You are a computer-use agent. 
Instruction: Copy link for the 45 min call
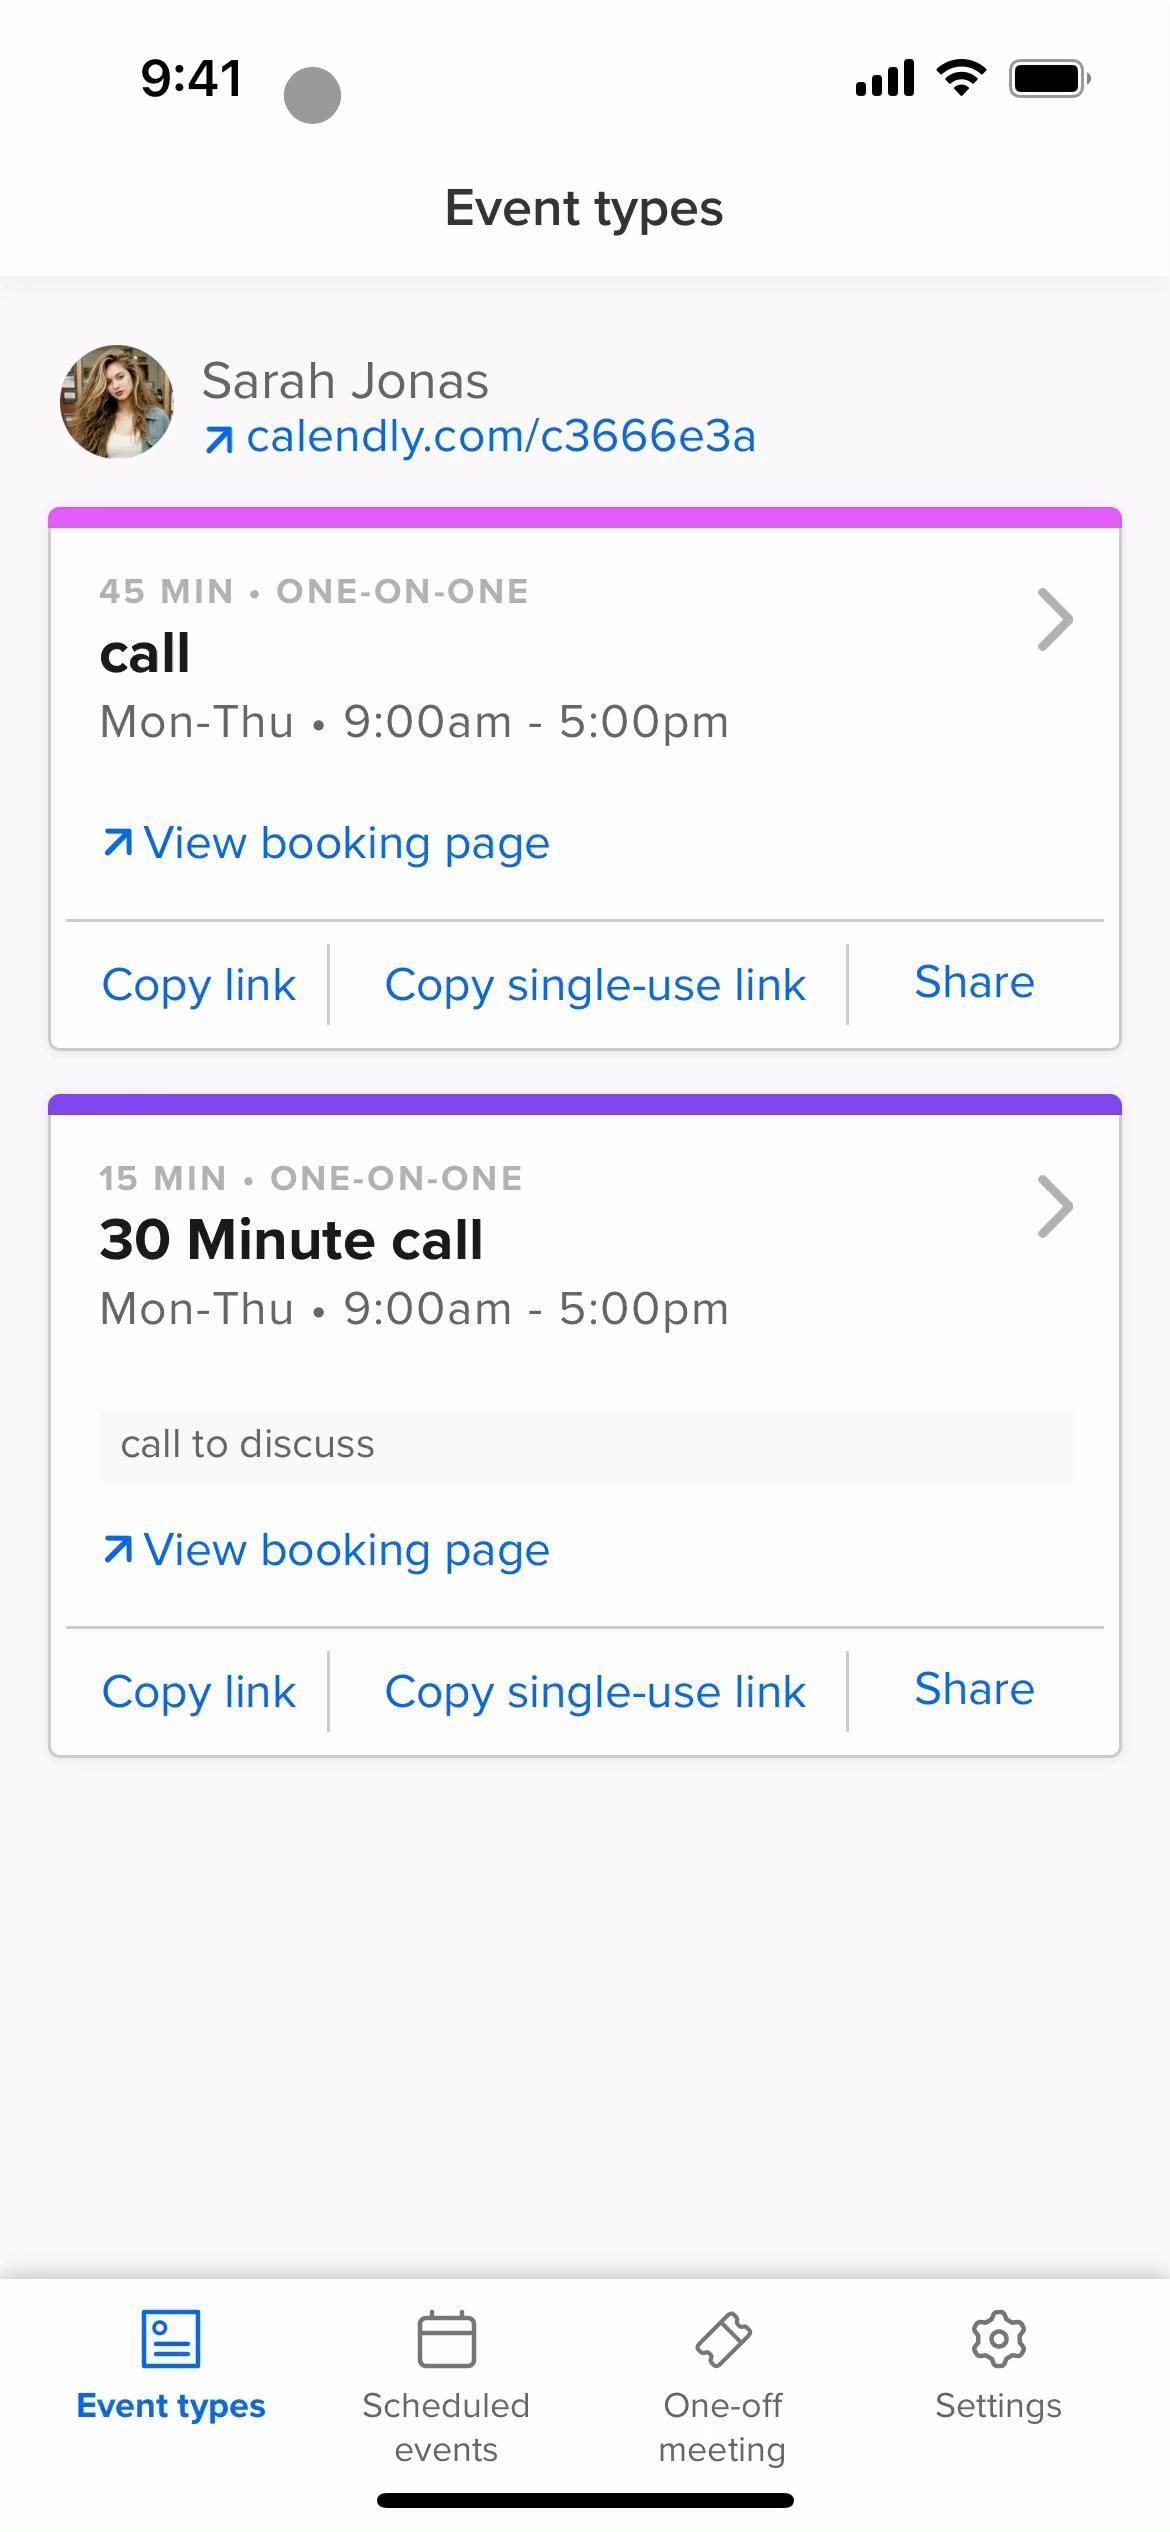click(x=198, y=985)
